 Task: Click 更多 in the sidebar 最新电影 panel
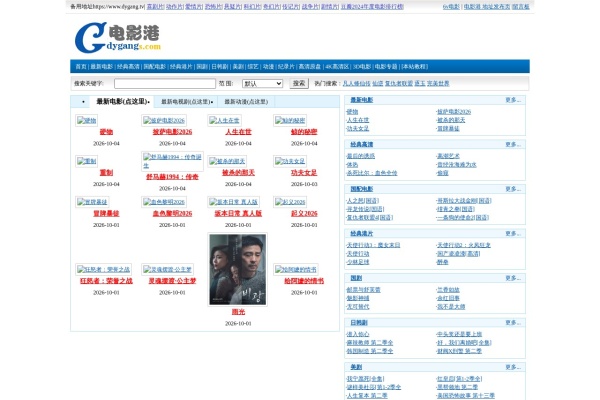pyautogui.click(x=513, y=100)
